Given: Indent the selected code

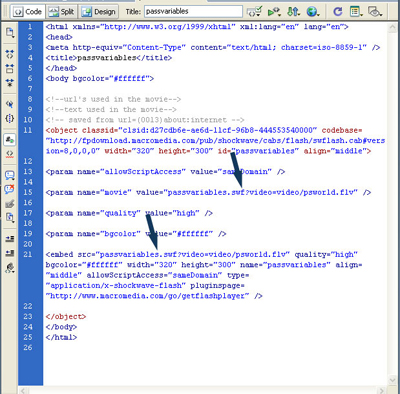Looking at the screenshot, I should point(10,239).
